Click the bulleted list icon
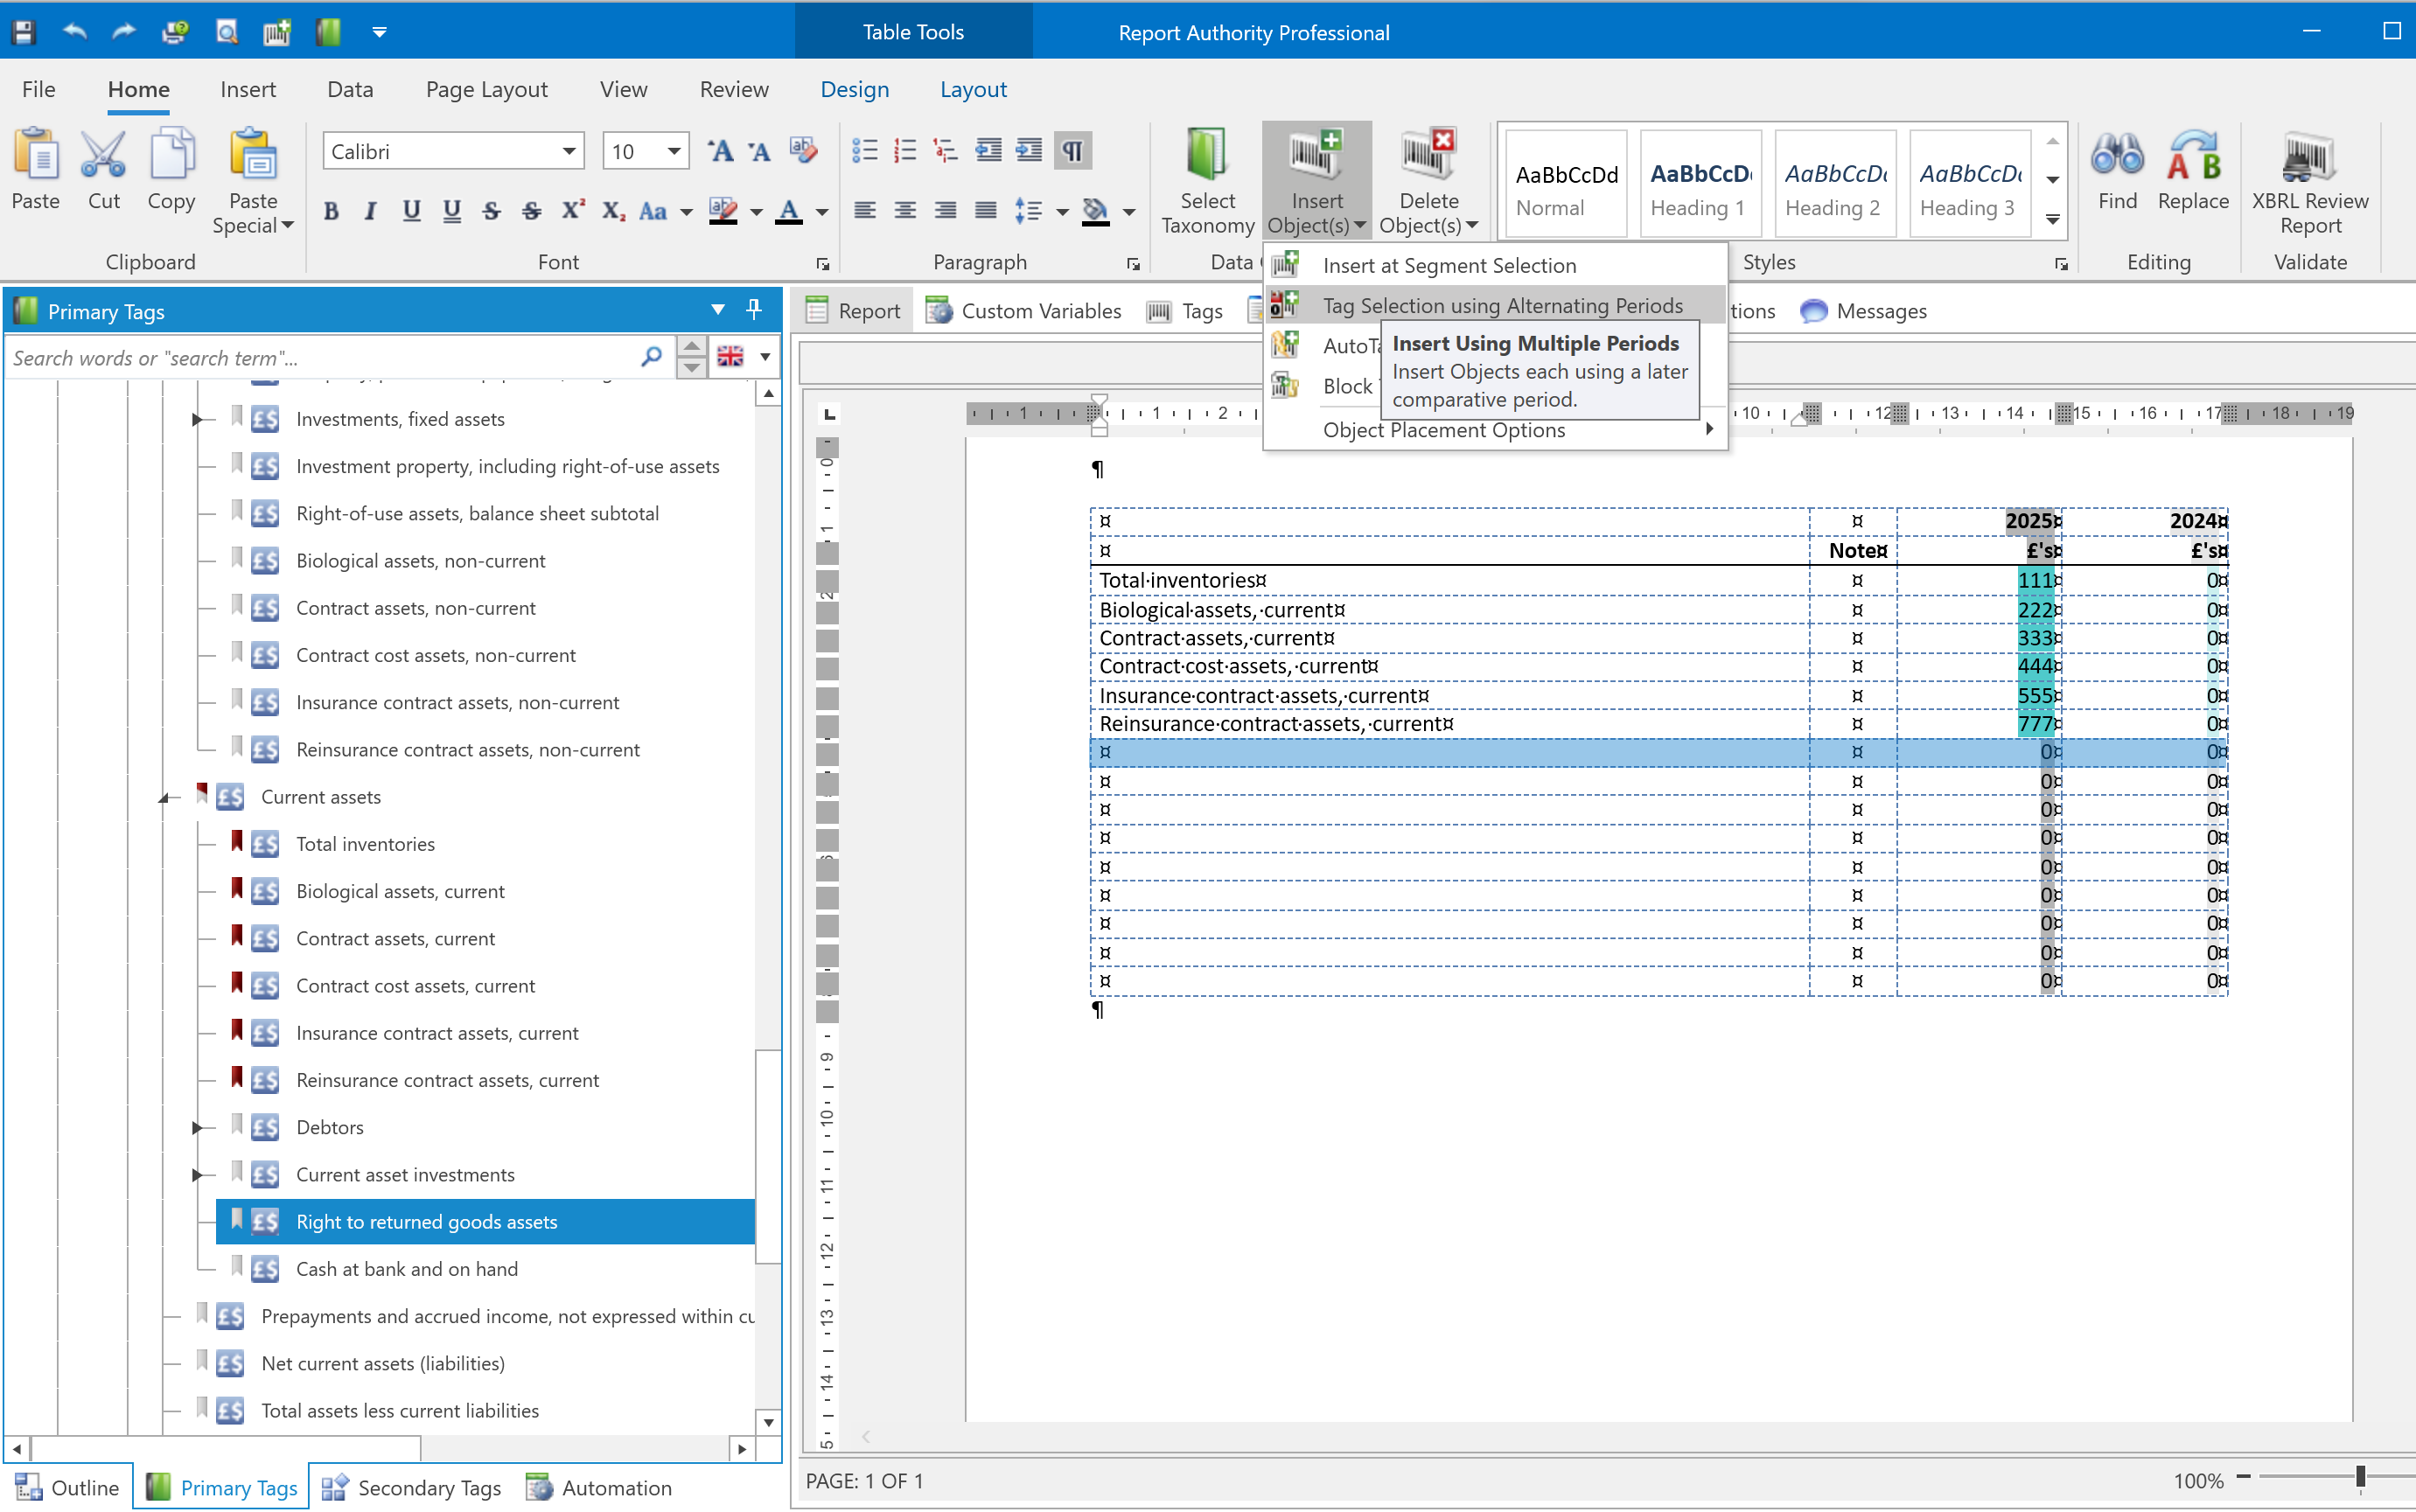Screen dimensions: 2416x1512 click(x=864, y=151)
